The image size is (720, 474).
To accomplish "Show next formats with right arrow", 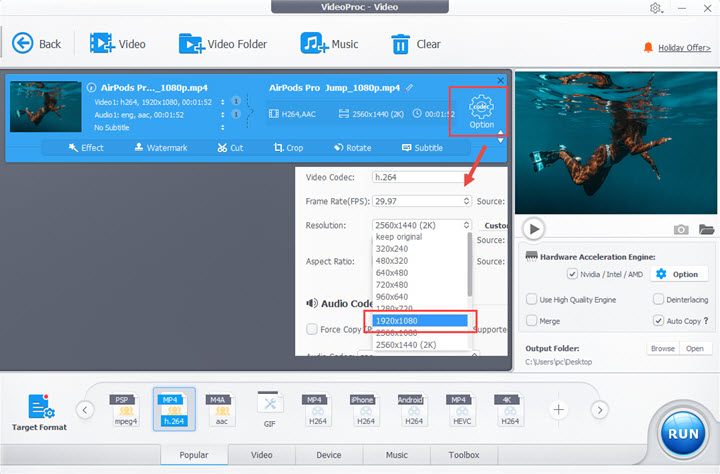I will pos(600,410).
